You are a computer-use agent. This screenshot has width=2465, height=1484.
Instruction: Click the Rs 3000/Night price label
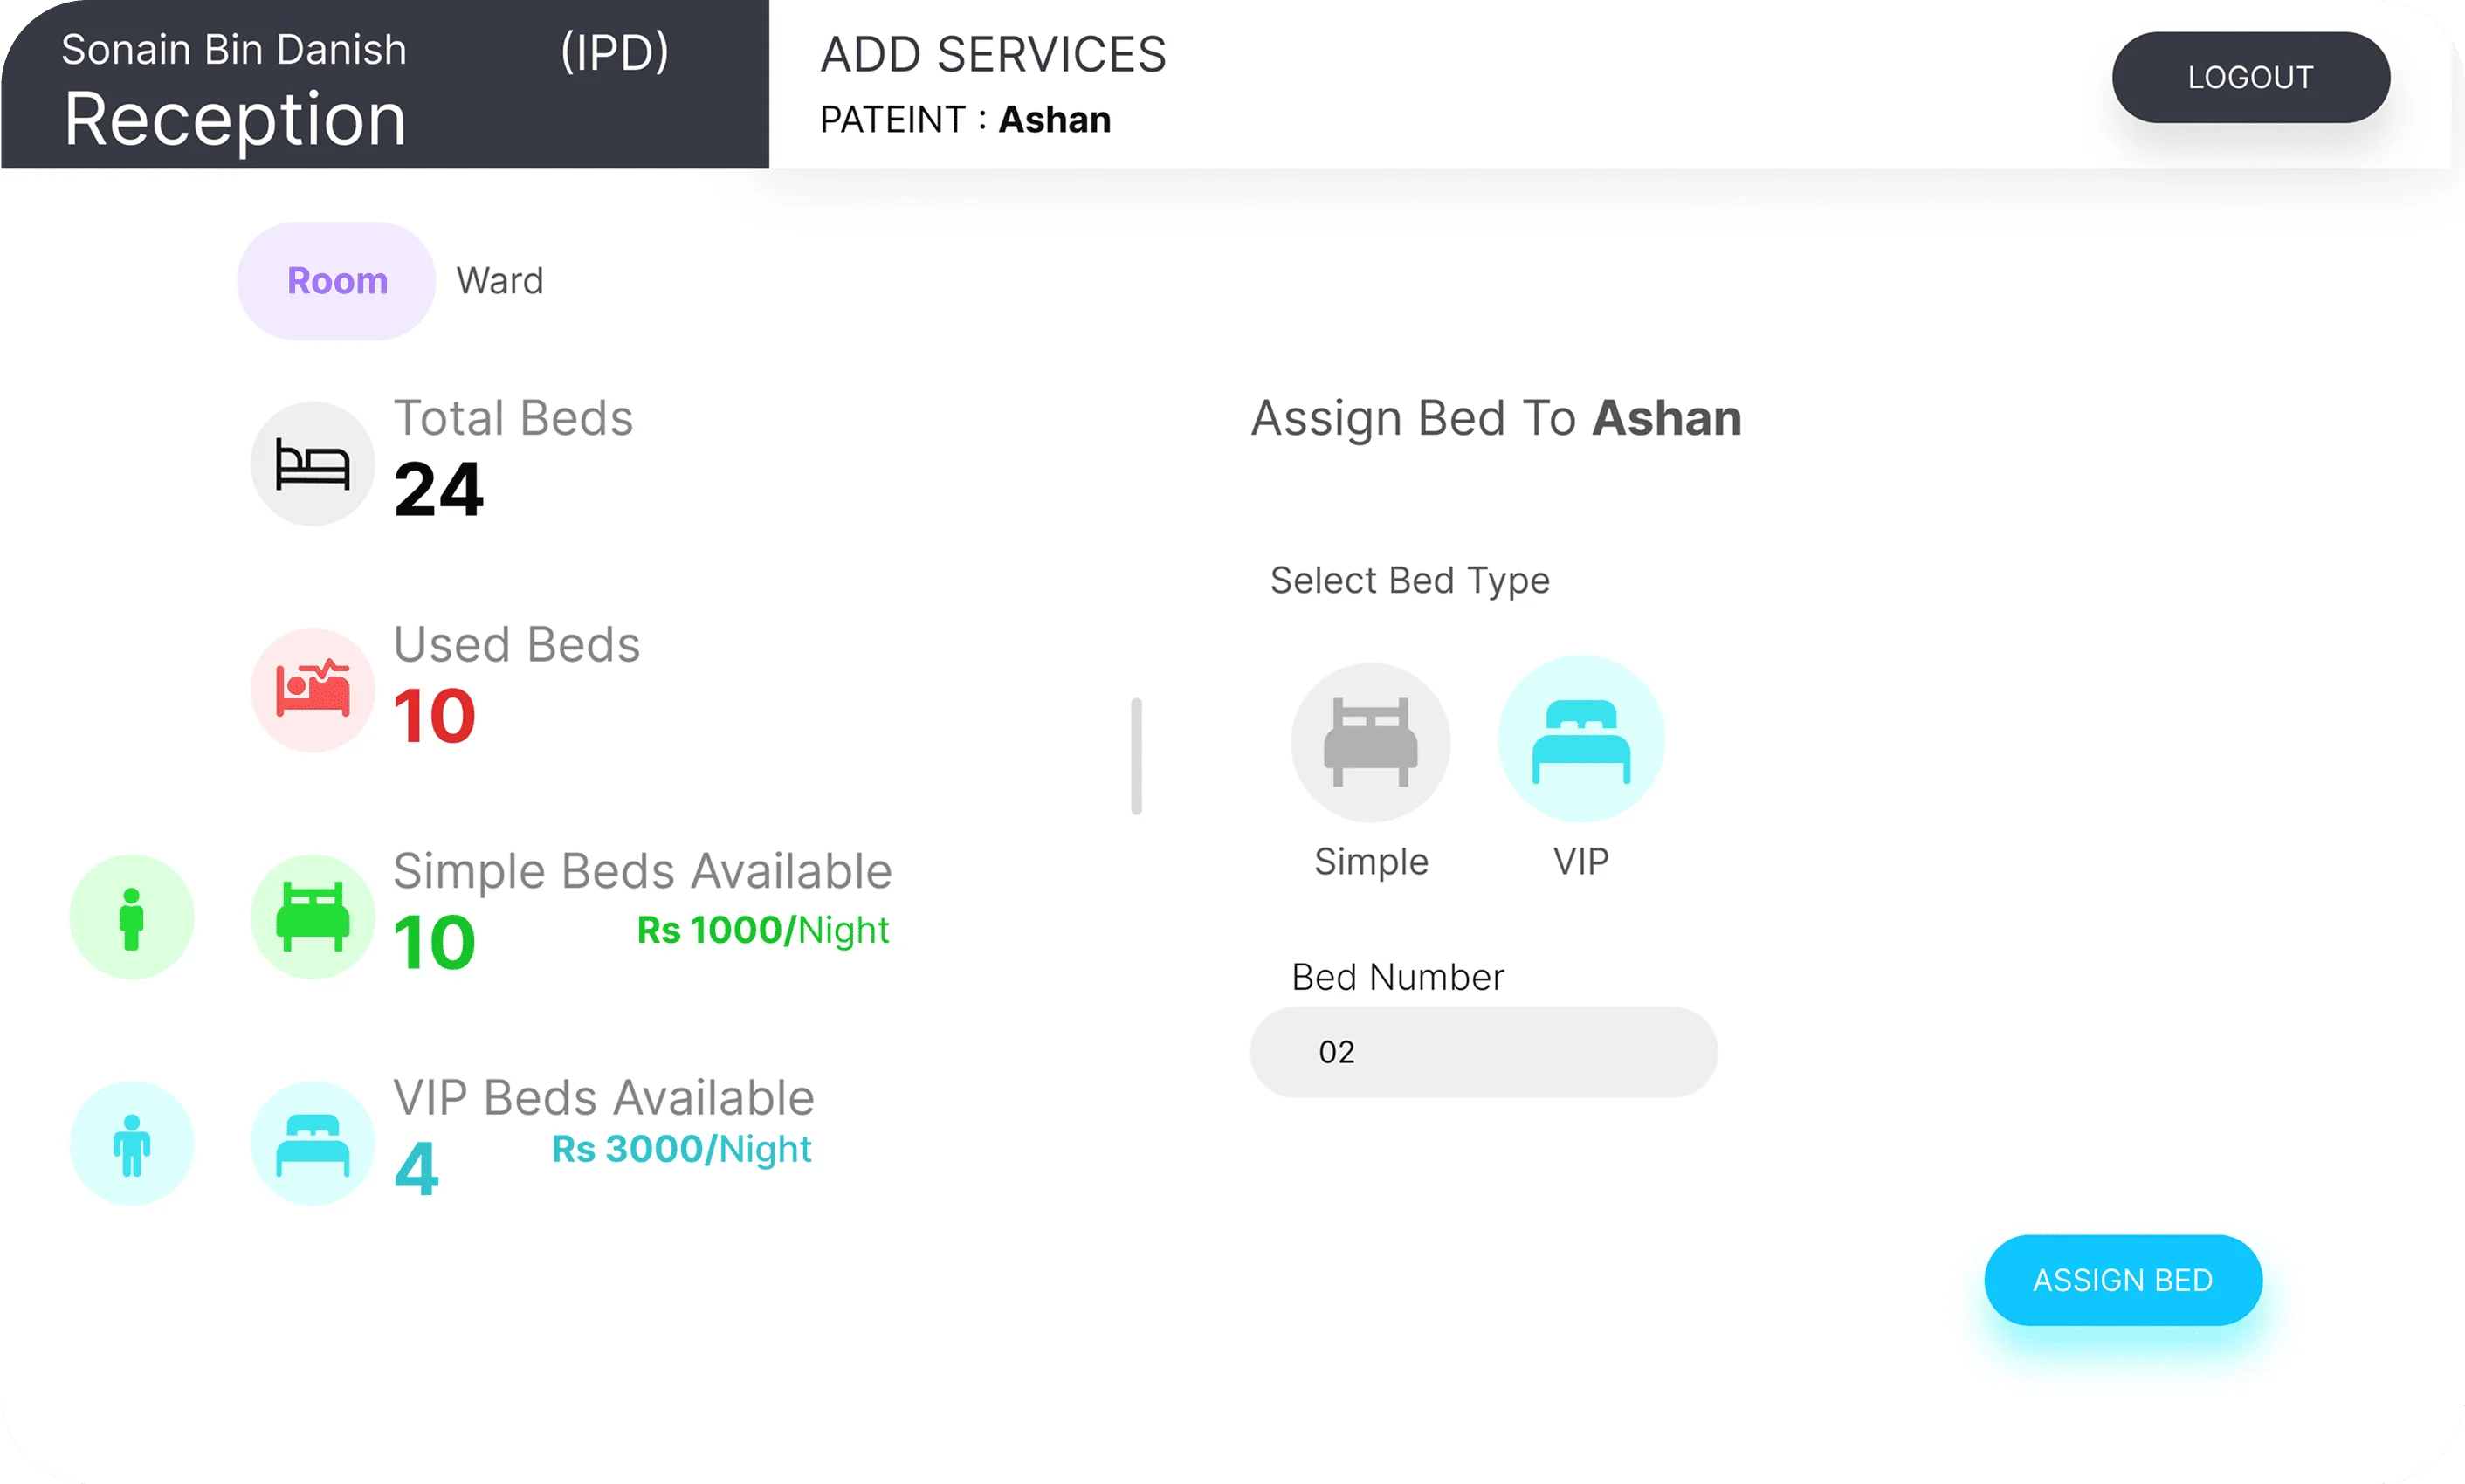[681, 1149]
